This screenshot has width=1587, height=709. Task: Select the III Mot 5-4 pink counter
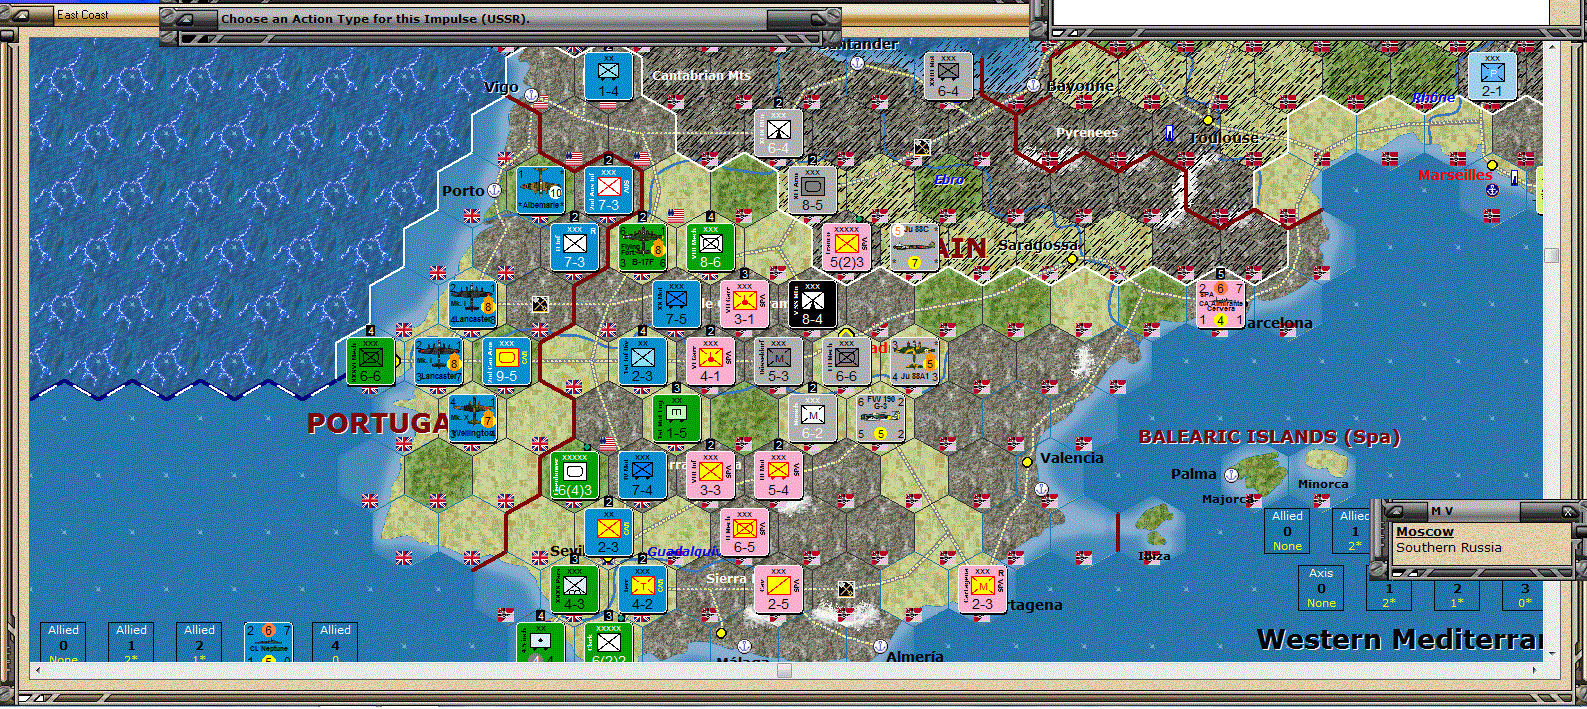[778, 475]
